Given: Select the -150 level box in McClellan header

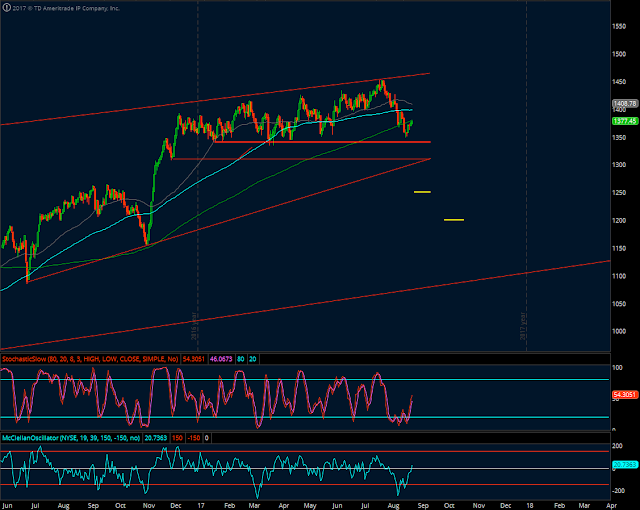Looking at the screenshot, I should [x=193, y=438].
